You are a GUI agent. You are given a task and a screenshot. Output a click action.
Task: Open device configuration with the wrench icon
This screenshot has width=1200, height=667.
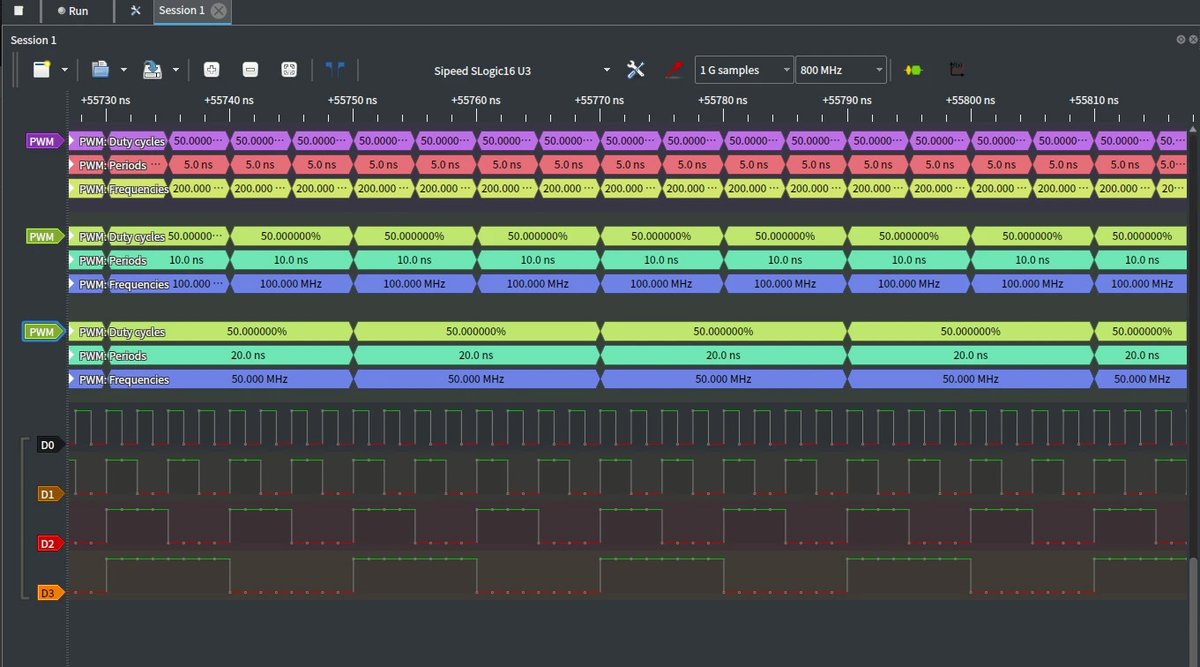click(x=635, y=70)
